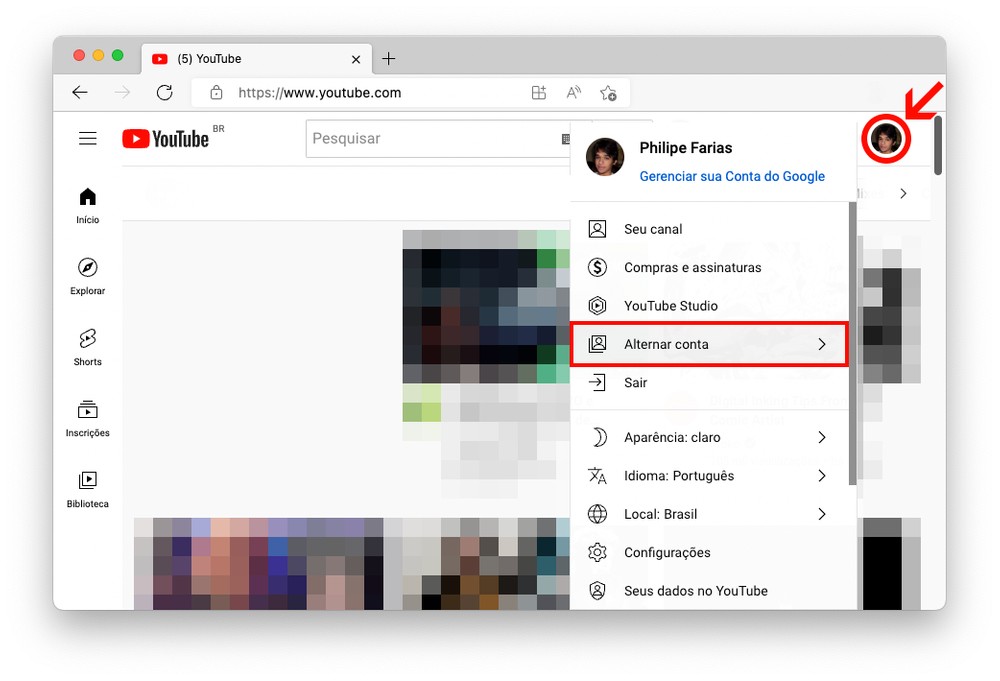Expand Aparência: claro option
Viewport: 1000px width, 681px height.
point(709,437)
